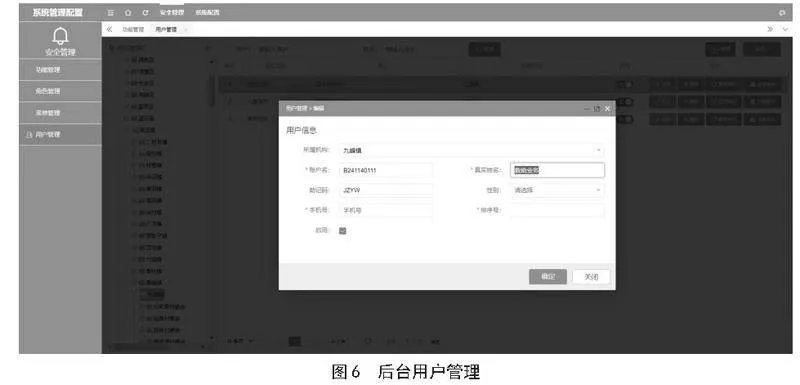This screenshot has height=385, width=800.
Task: Open 功能管理 in the left sidebar
Action: tap(61, 70)
